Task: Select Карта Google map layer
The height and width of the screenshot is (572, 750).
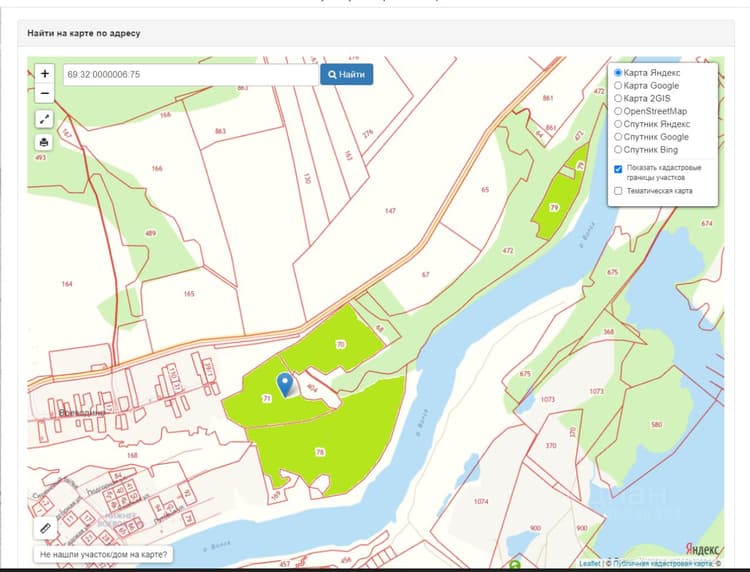Action: pyautogui.click(x=618, y=86)
